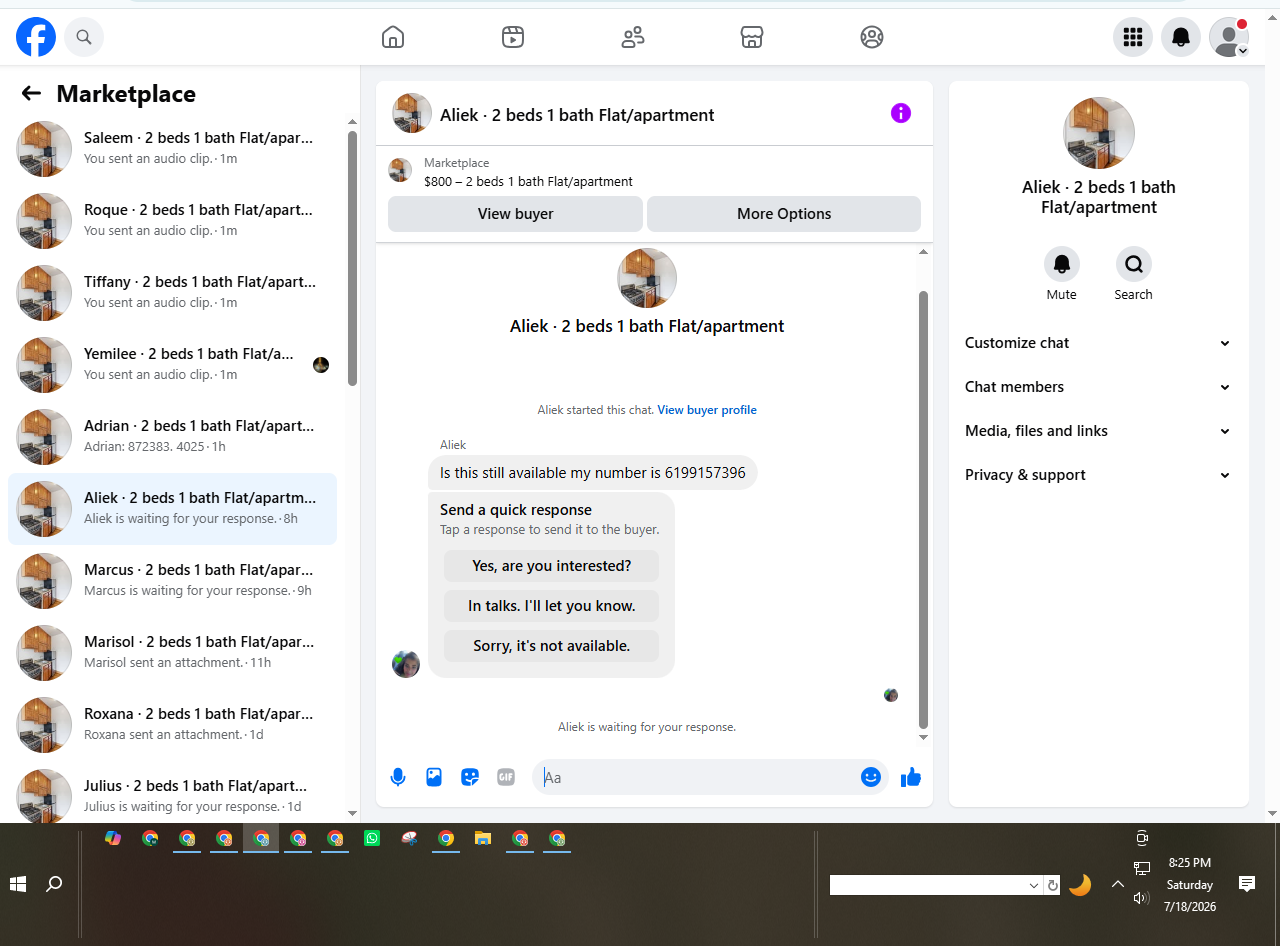Send quick reply "Yes, are you interested?"
This screenshot has height=946, width=1280.
point(552,566)
